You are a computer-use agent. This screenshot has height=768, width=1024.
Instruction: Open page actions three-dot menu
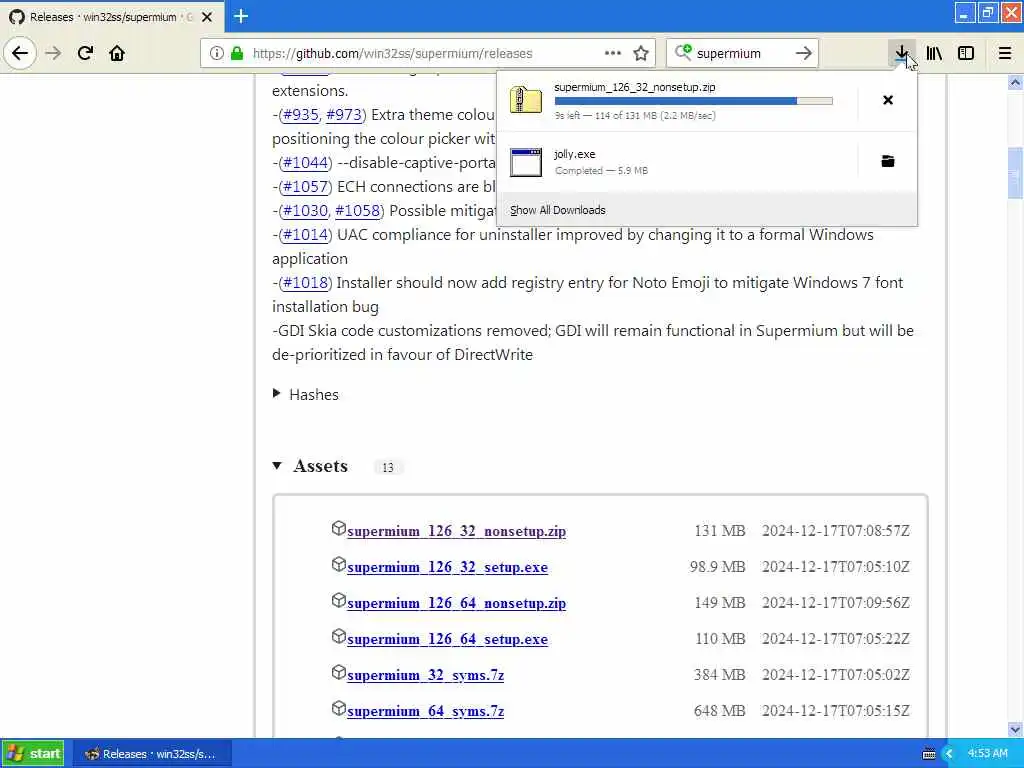click(x=613, y=53)
